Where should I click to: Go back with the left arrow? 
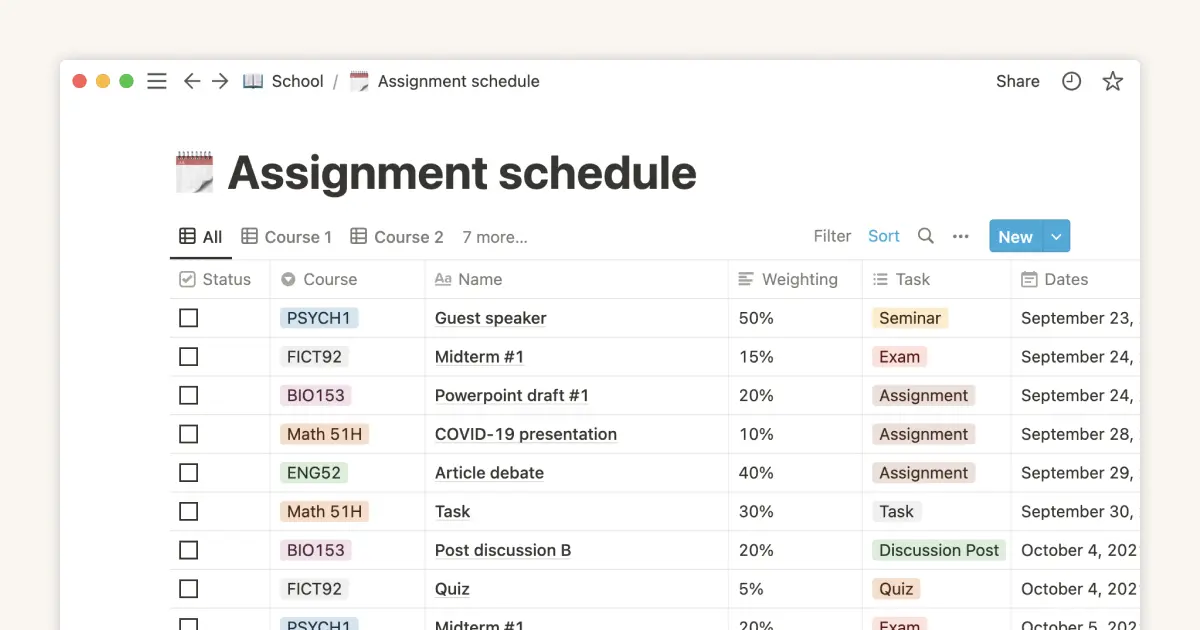192,82
